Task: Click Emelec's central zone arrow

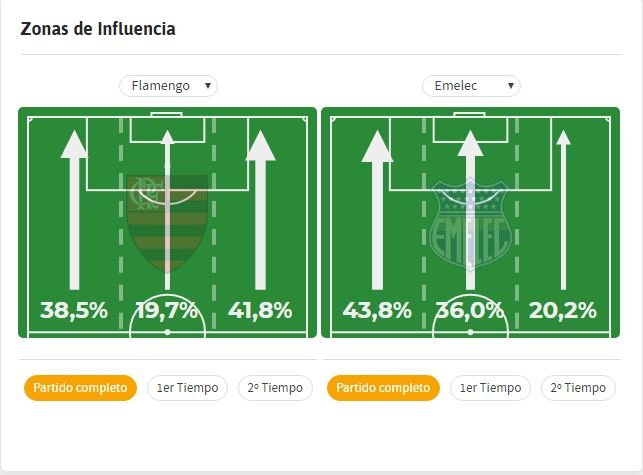Action: [470, 210]
